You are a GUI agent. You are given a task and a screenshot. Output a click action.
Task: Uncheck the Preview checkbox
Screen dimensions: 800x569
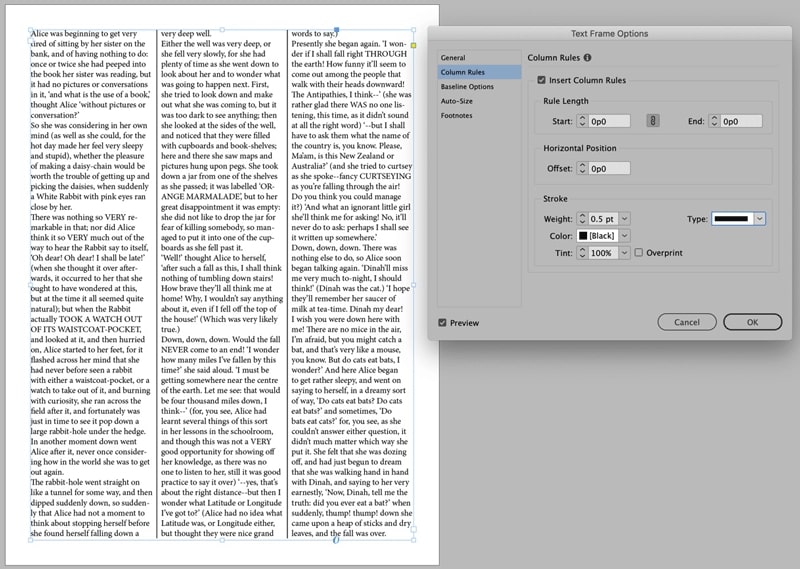pos(442,323)
